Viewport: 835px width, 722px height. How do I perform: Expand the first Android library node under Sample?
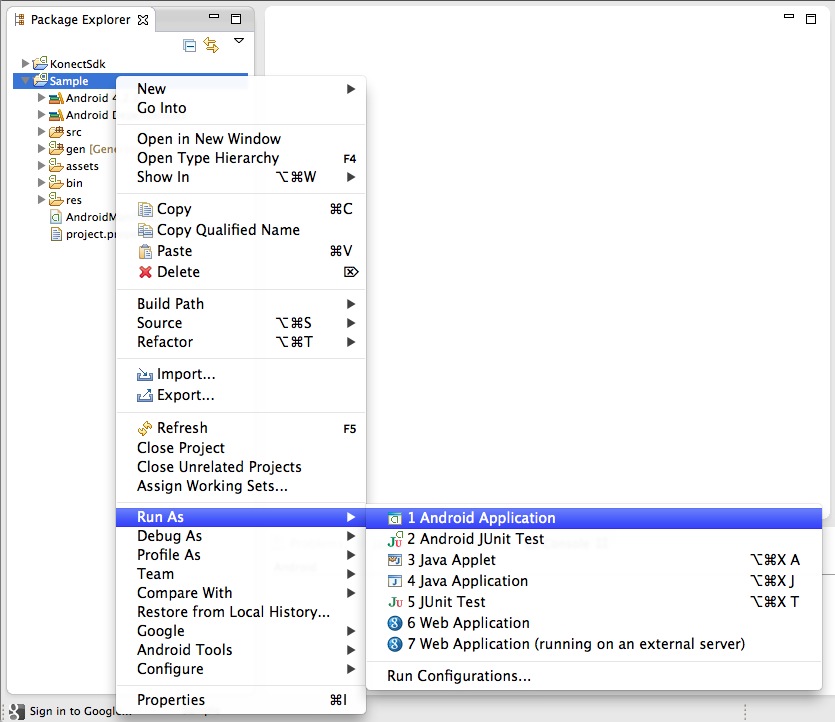(x=41, y=97)
